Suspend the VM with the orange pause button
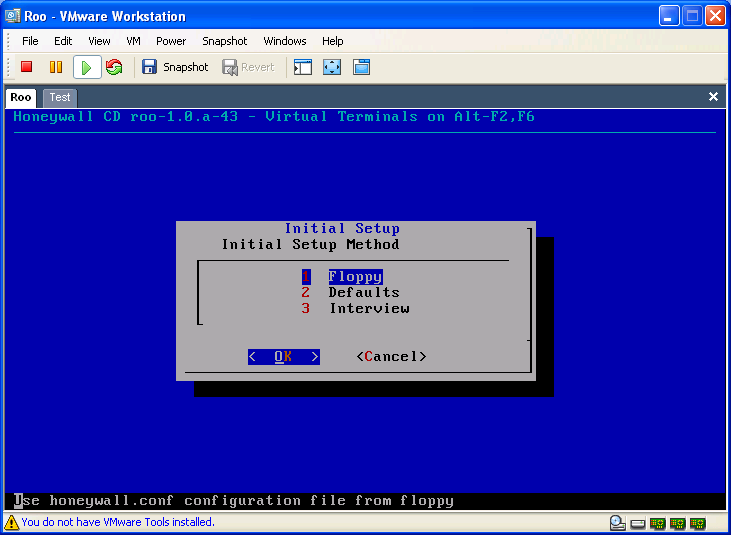 pyautogui.click(x=56, y=67)
